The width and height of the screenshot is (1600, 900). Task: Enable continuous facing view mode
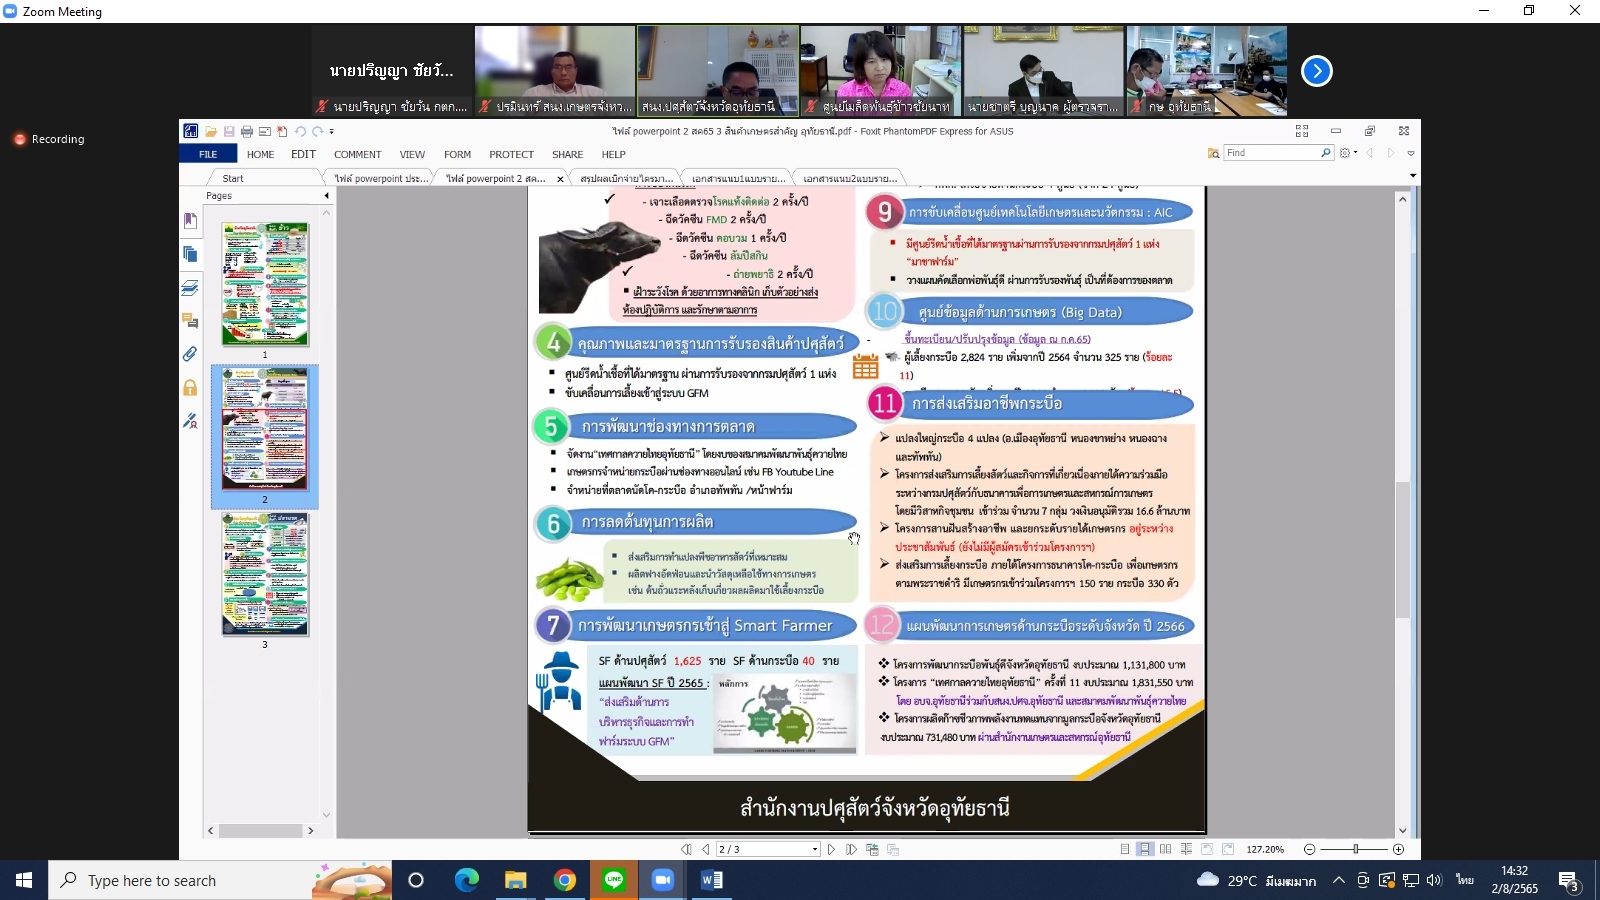pos(1186,849)
